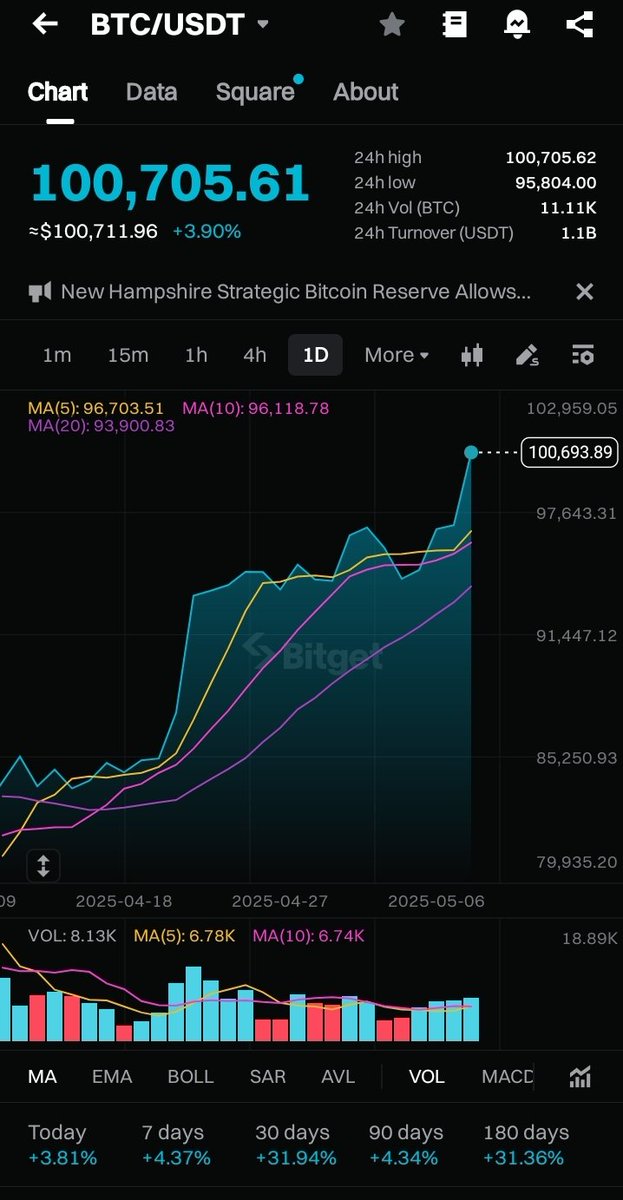Switch to the About tab
623x1200 pixels.
point(366,92)
